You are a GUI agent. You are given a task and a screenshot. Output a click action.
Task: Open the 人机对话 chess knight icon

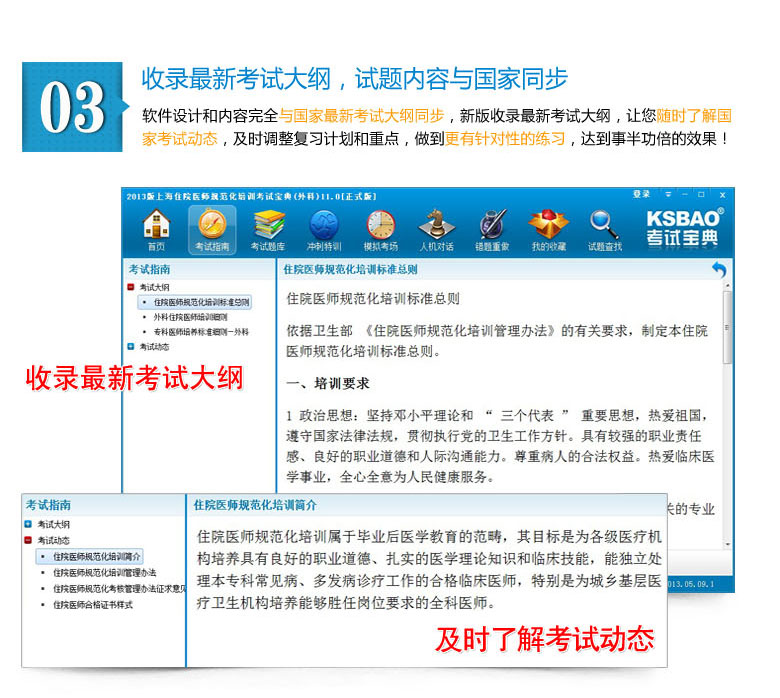(x=436, y=230)
